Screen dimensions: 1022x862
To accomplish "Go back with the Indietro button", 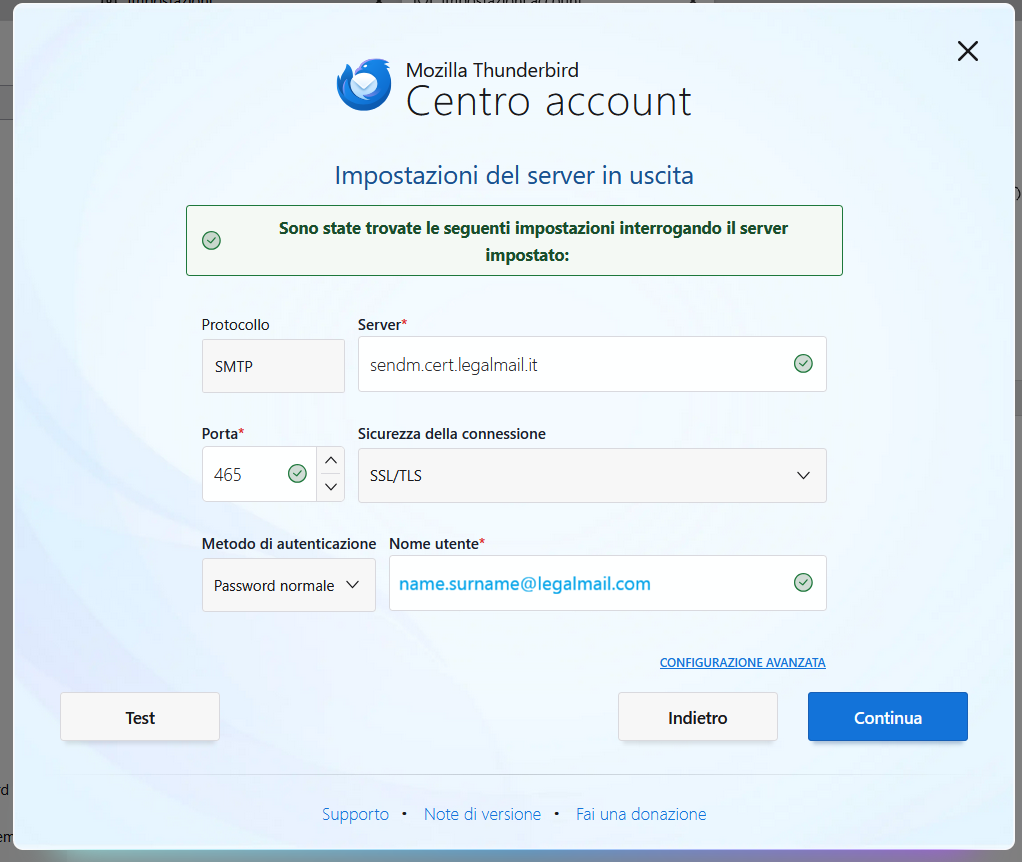I will point(697,717).
